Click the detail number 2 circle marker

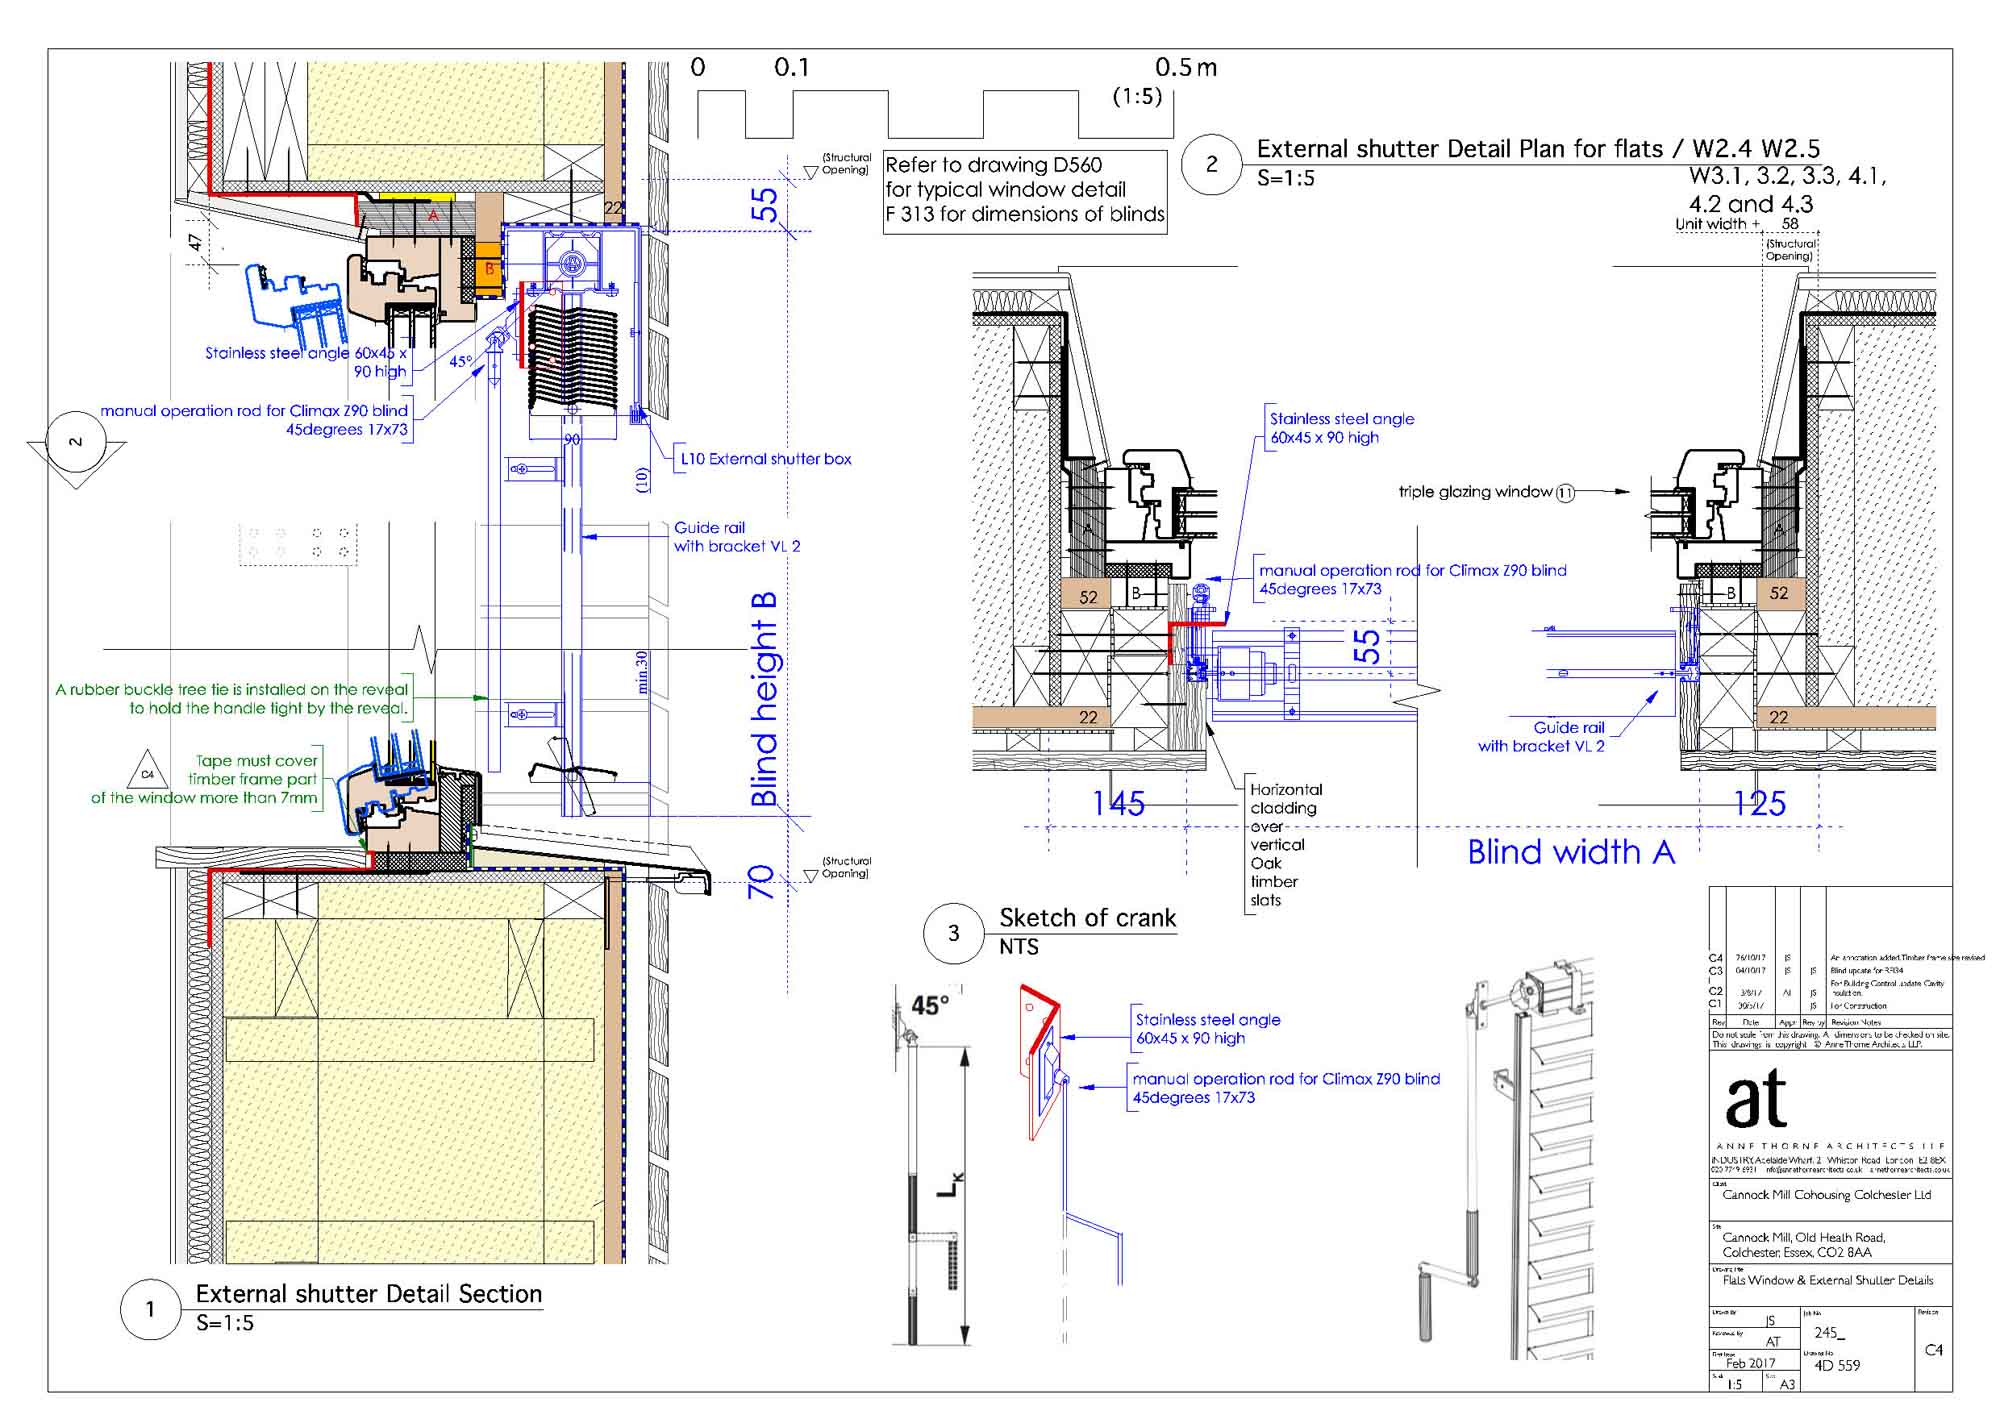[1211, 164]
